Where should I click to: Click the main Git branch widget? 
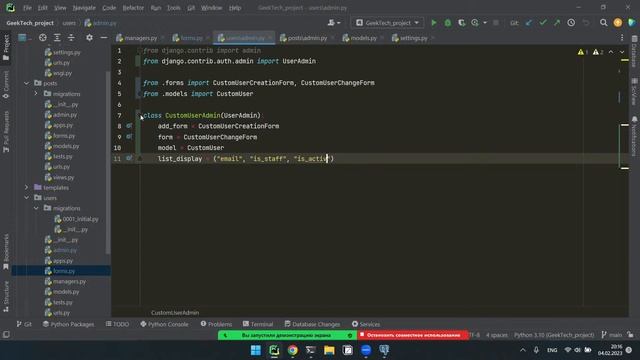point(611,335)
